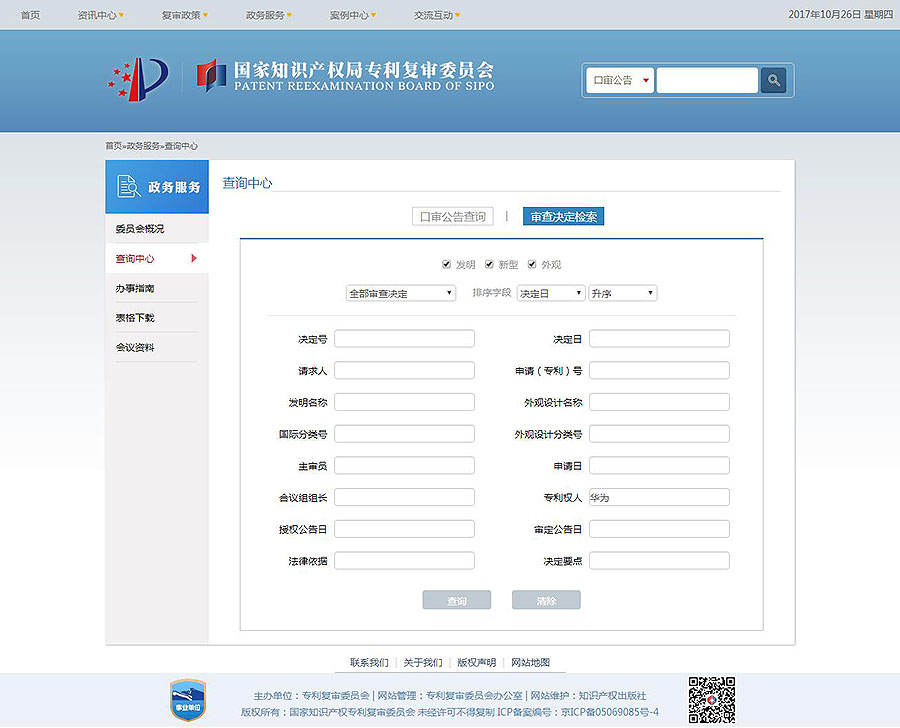Focus the 外观设计名称 input field
Viewport: 900px width, 728px height.
(660, 402)
